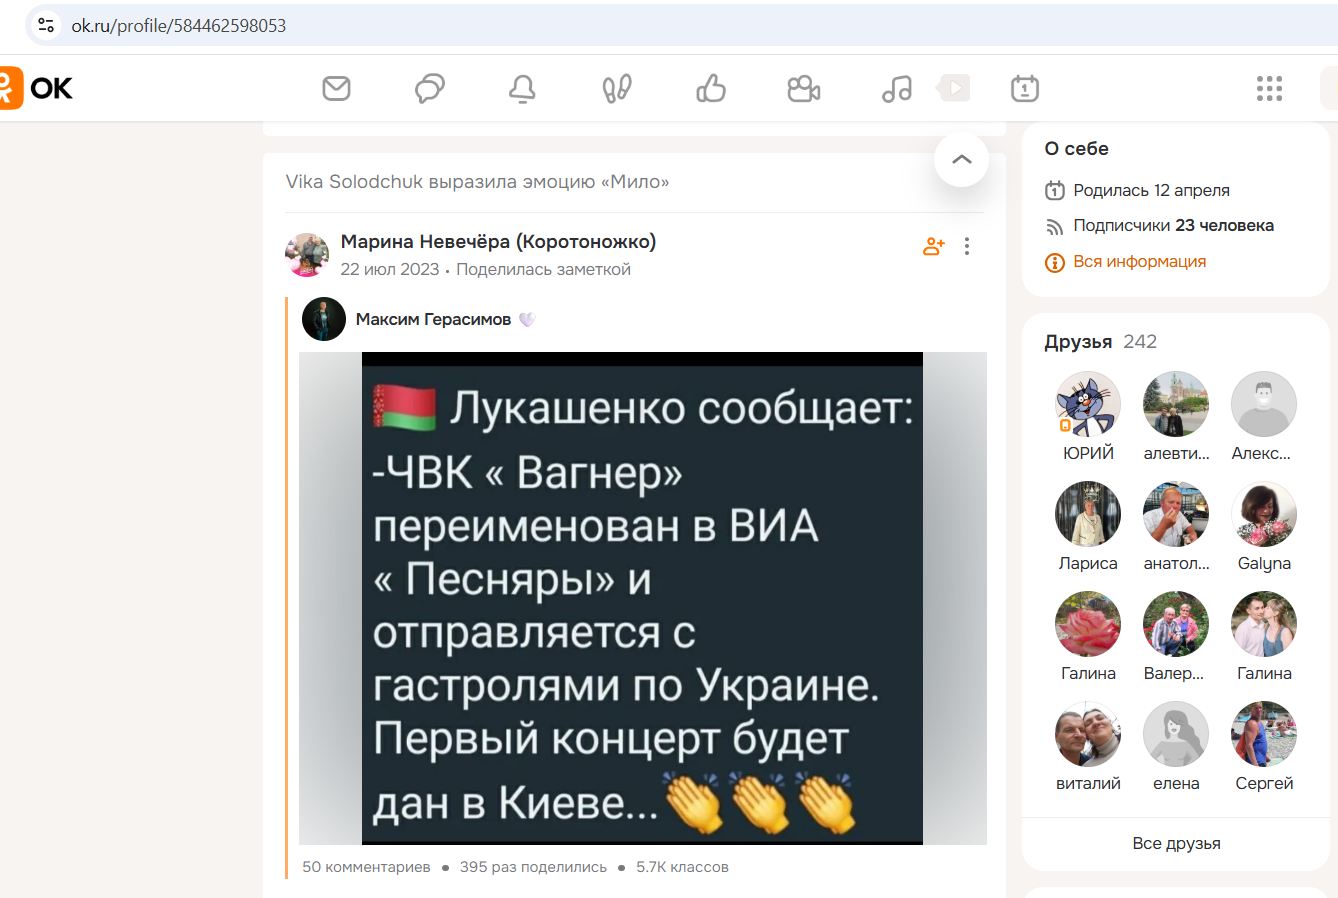Click the 'О себе' heading
The width and height of the screenshot is (1338, 898).
[1076, 149]
